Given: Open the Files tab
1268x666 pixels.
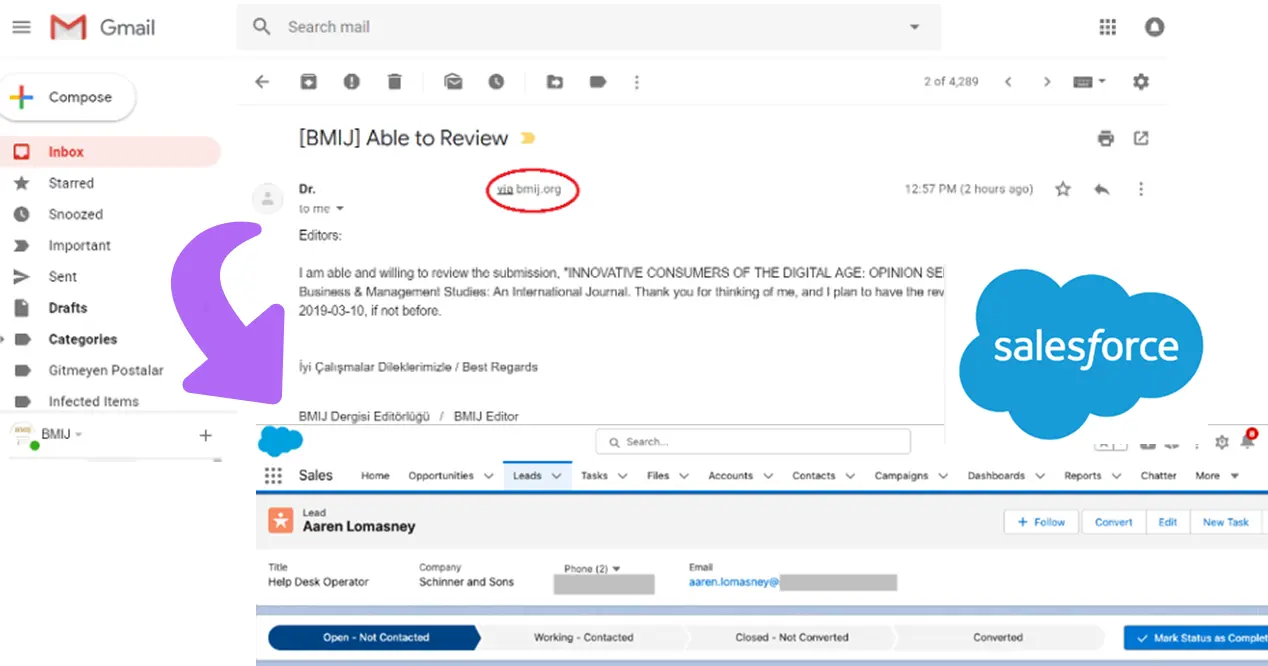Looking at the screenshot, I should click(658, 476).
